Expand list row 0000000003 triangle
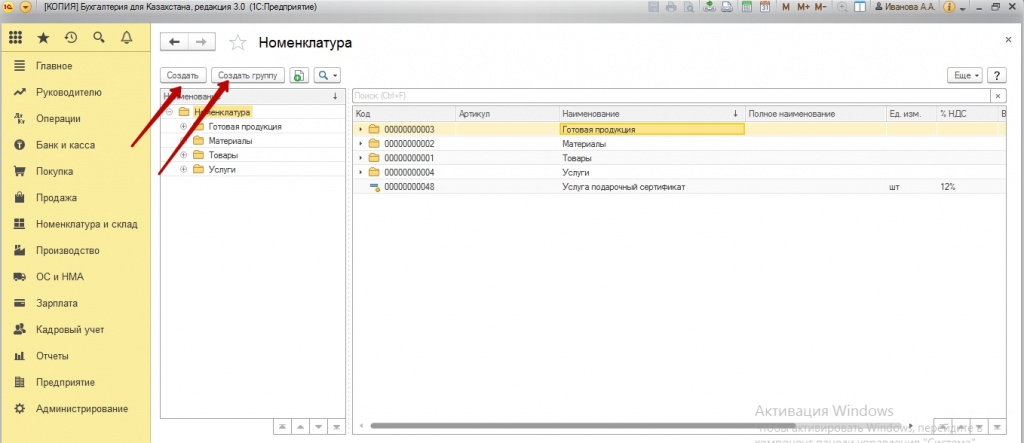1024x443 pixels. click(x=360, y=129)
